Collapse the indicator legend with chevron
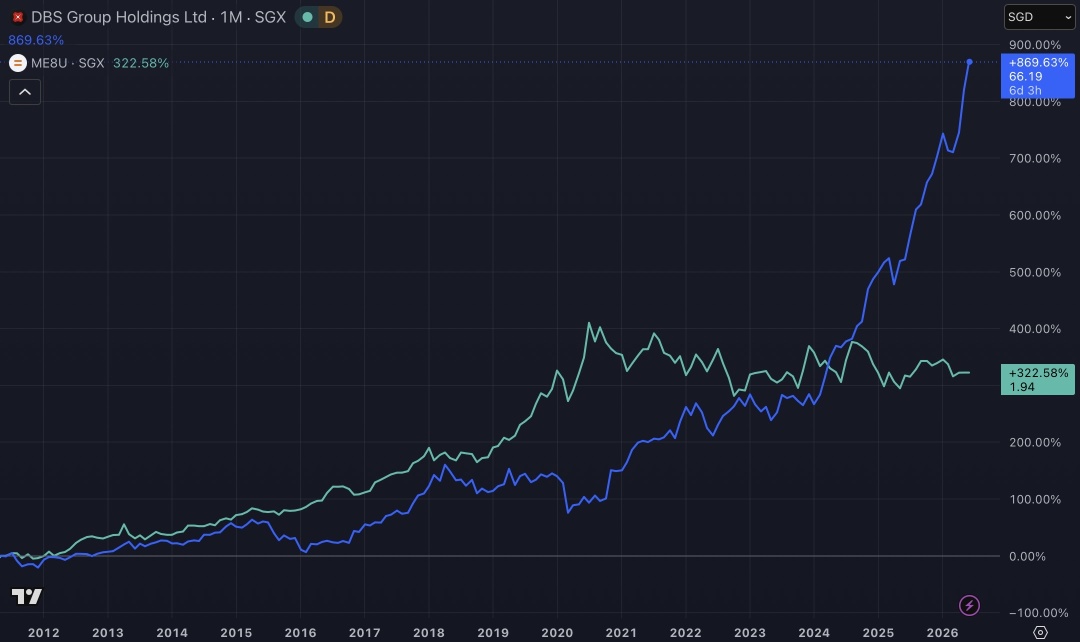1080x642 pixels. click(x=25, y=92)
